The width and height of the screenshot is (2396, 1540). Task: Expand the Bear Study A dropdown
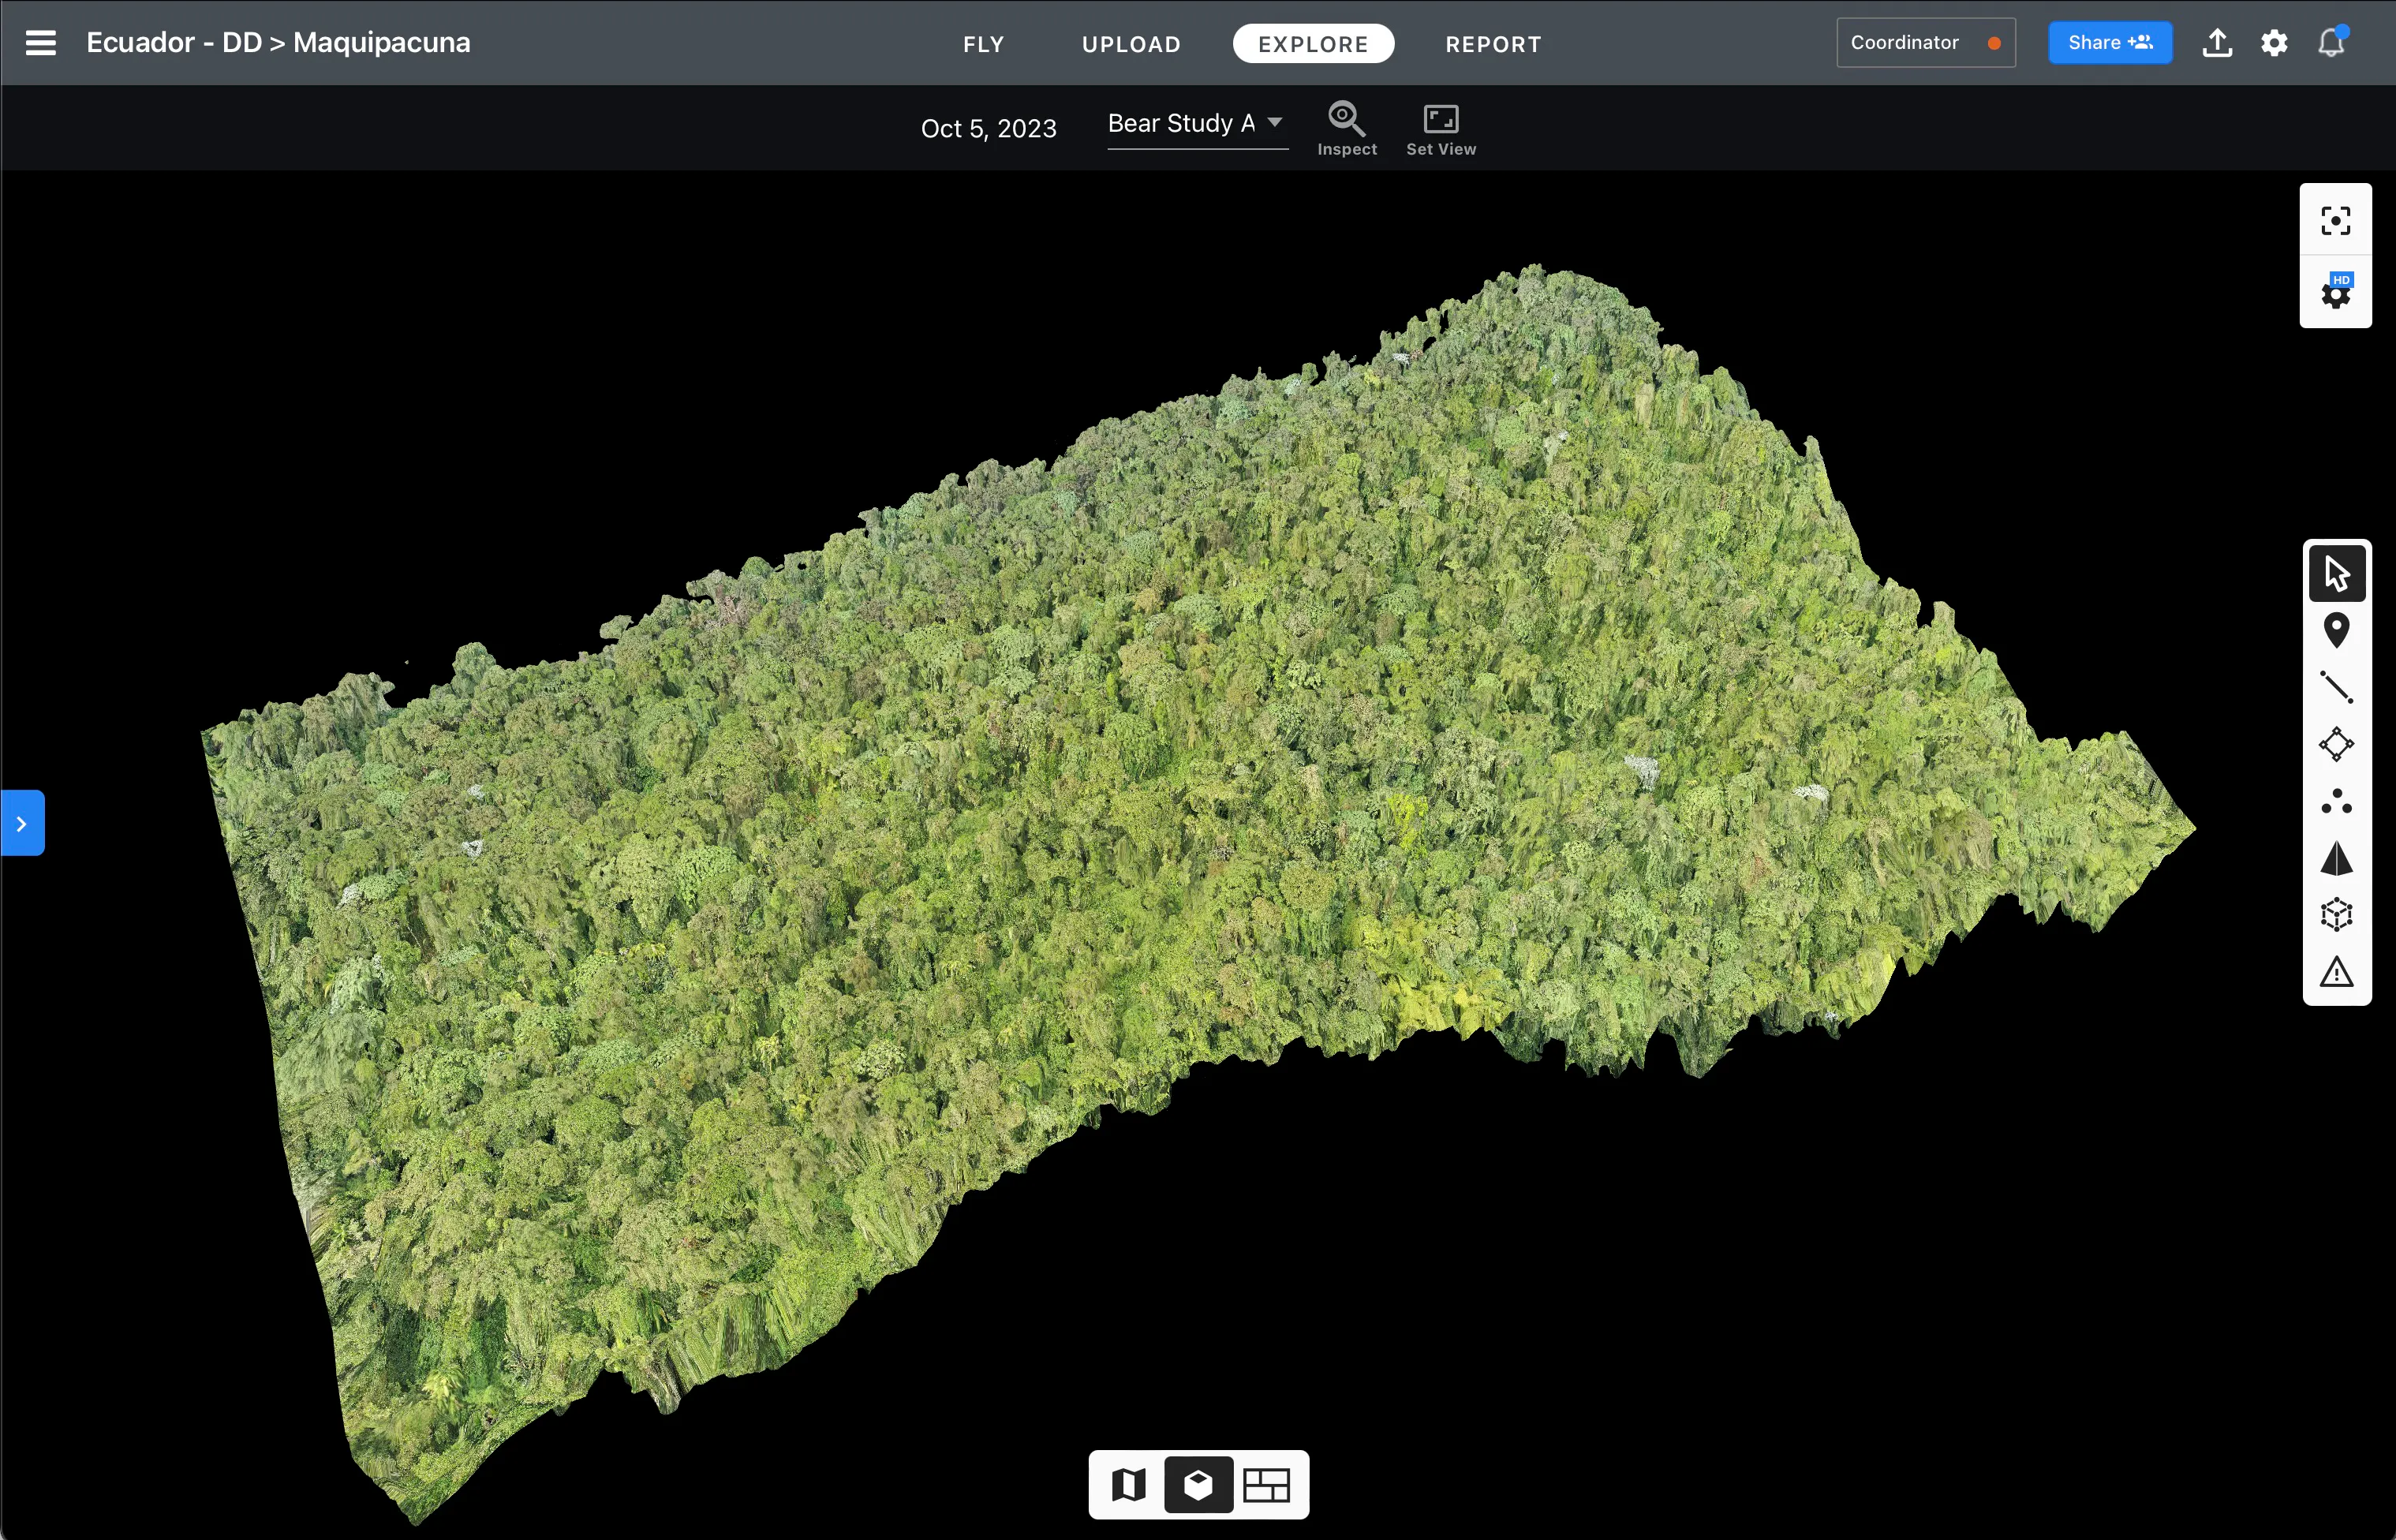click(1197, 125)
